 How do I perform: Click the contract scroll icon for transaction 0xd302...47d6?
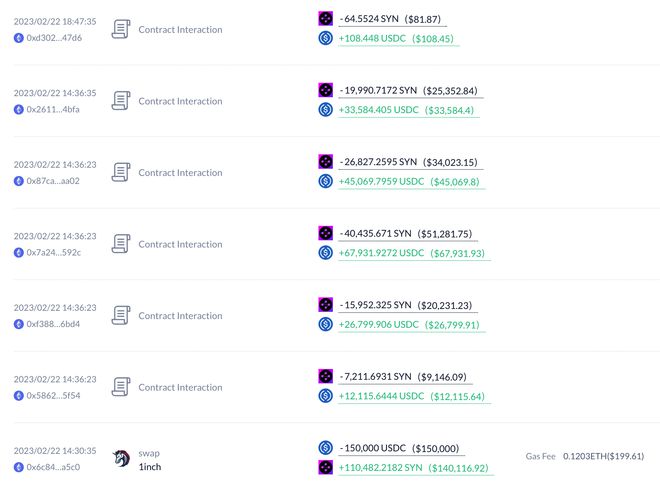coord(121,29)
